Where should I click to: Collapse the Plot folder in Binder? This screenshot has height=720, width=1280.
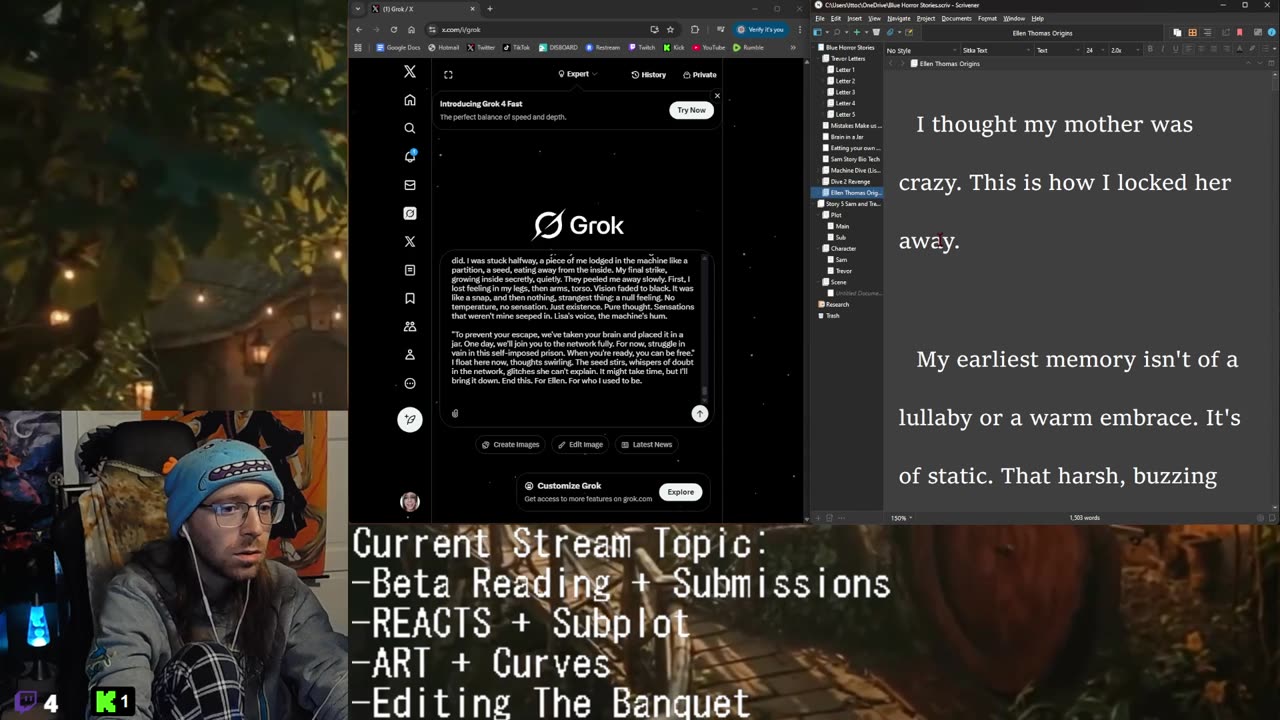[820, 215]
